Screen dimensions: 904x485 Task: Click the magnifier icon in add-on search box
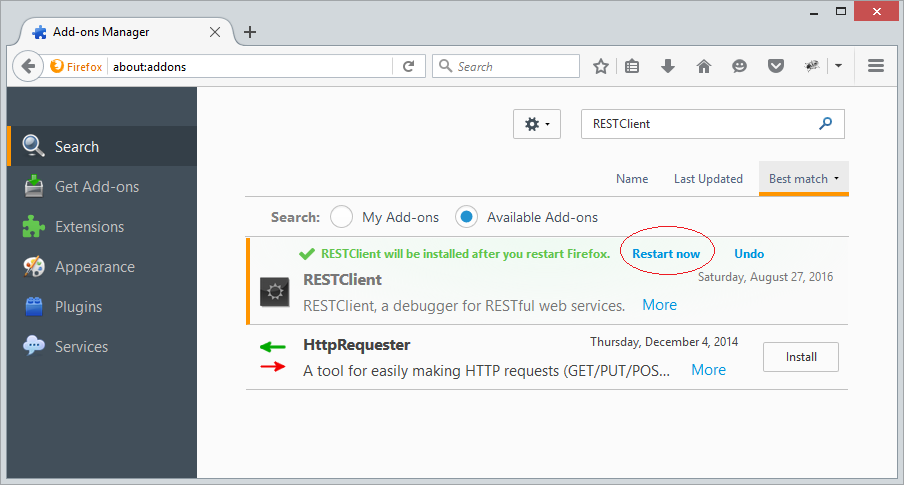826,123
